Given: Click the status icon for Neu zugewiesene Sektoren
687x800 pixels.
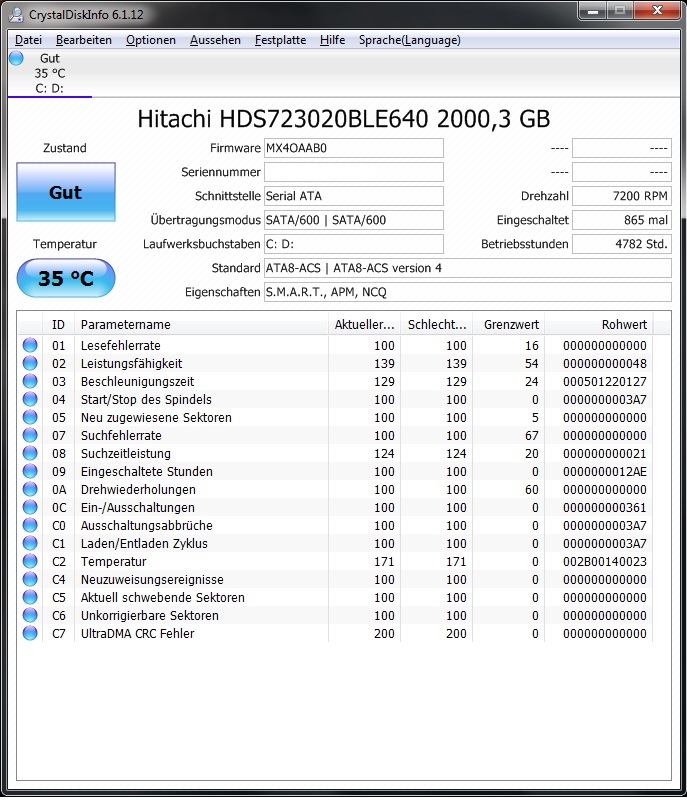Looking at the screenshot, I should (30, 417).
